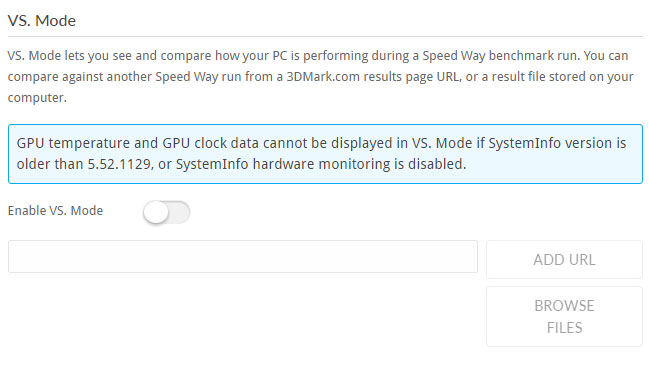Click the empty results URL input field
This screenshot has height=365, width=649.
243,257
